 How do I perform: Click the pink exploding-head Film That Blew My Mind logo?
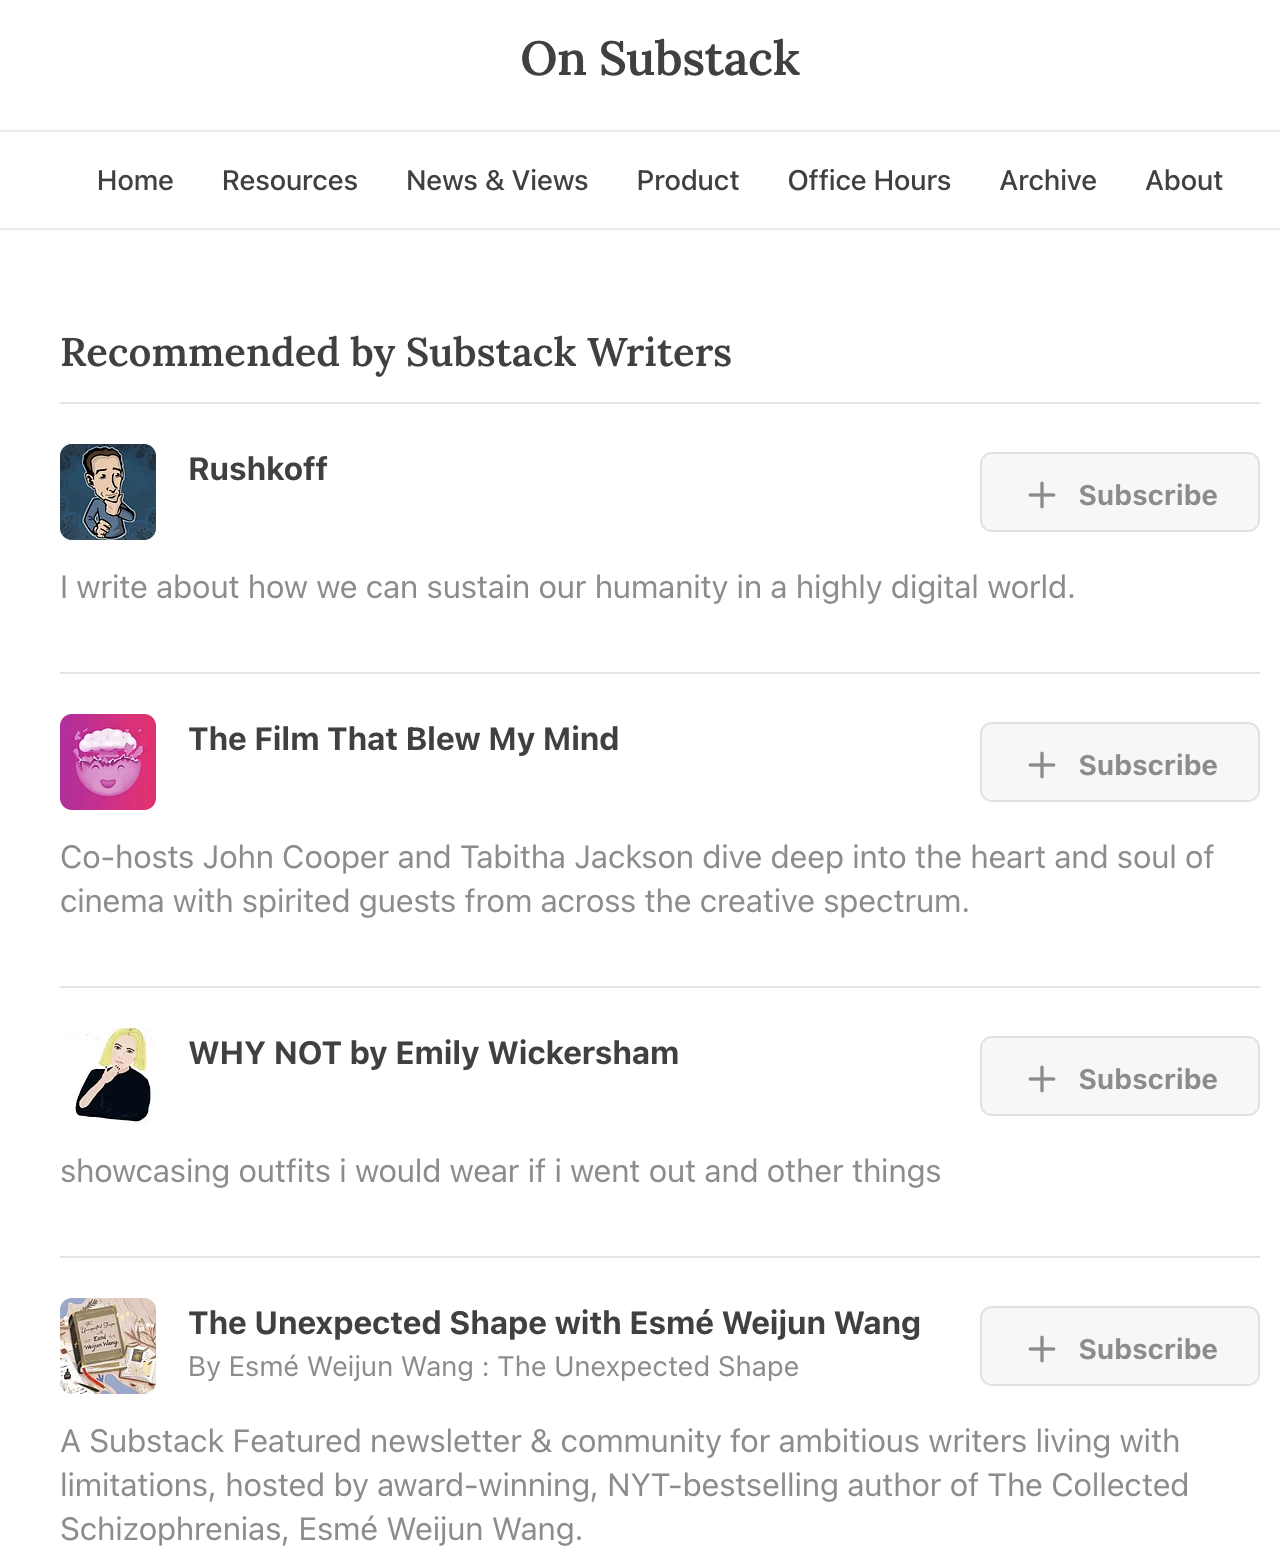pos(108,762)
